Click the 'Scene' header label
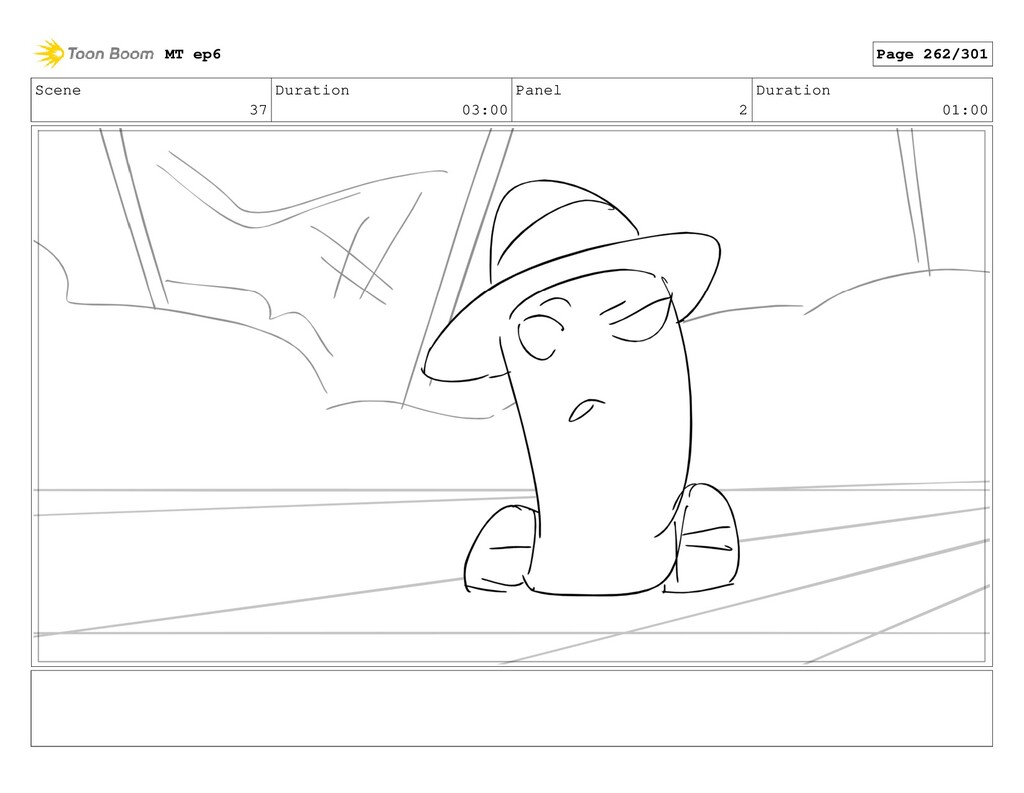Screen dimensions: 1024x793 58,90
